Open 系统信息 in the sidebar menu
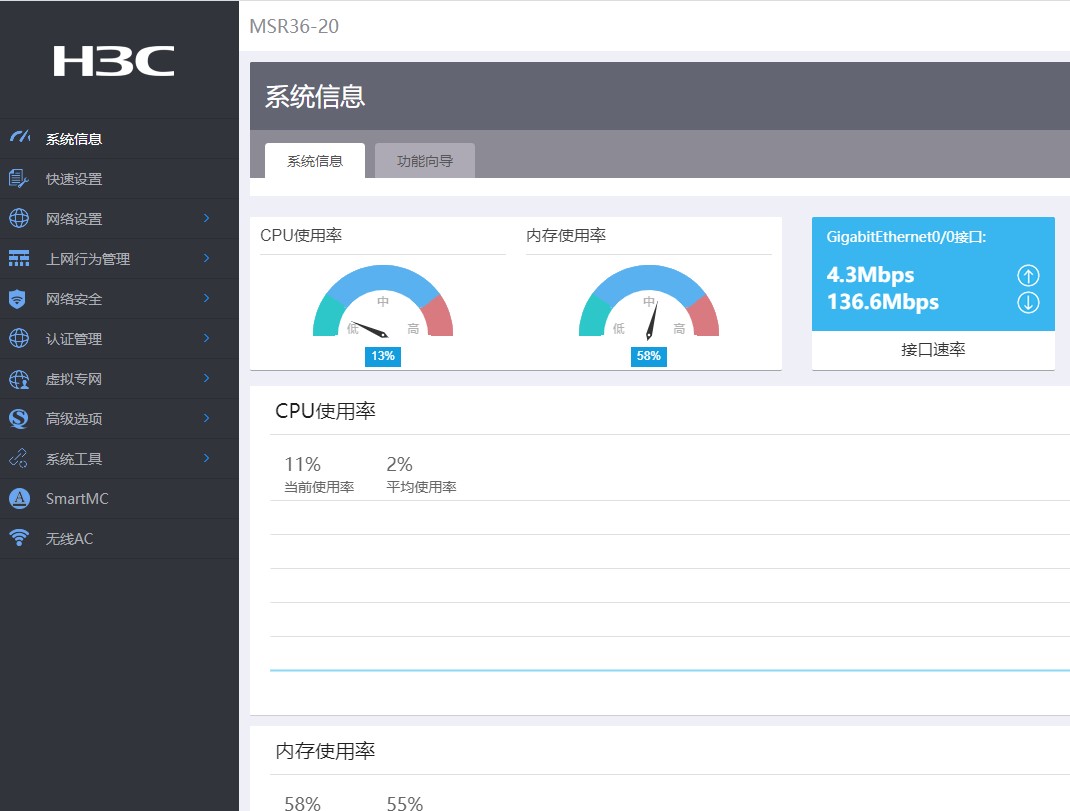The height and width of the screenshot is (811, 1070). point(119,139)
